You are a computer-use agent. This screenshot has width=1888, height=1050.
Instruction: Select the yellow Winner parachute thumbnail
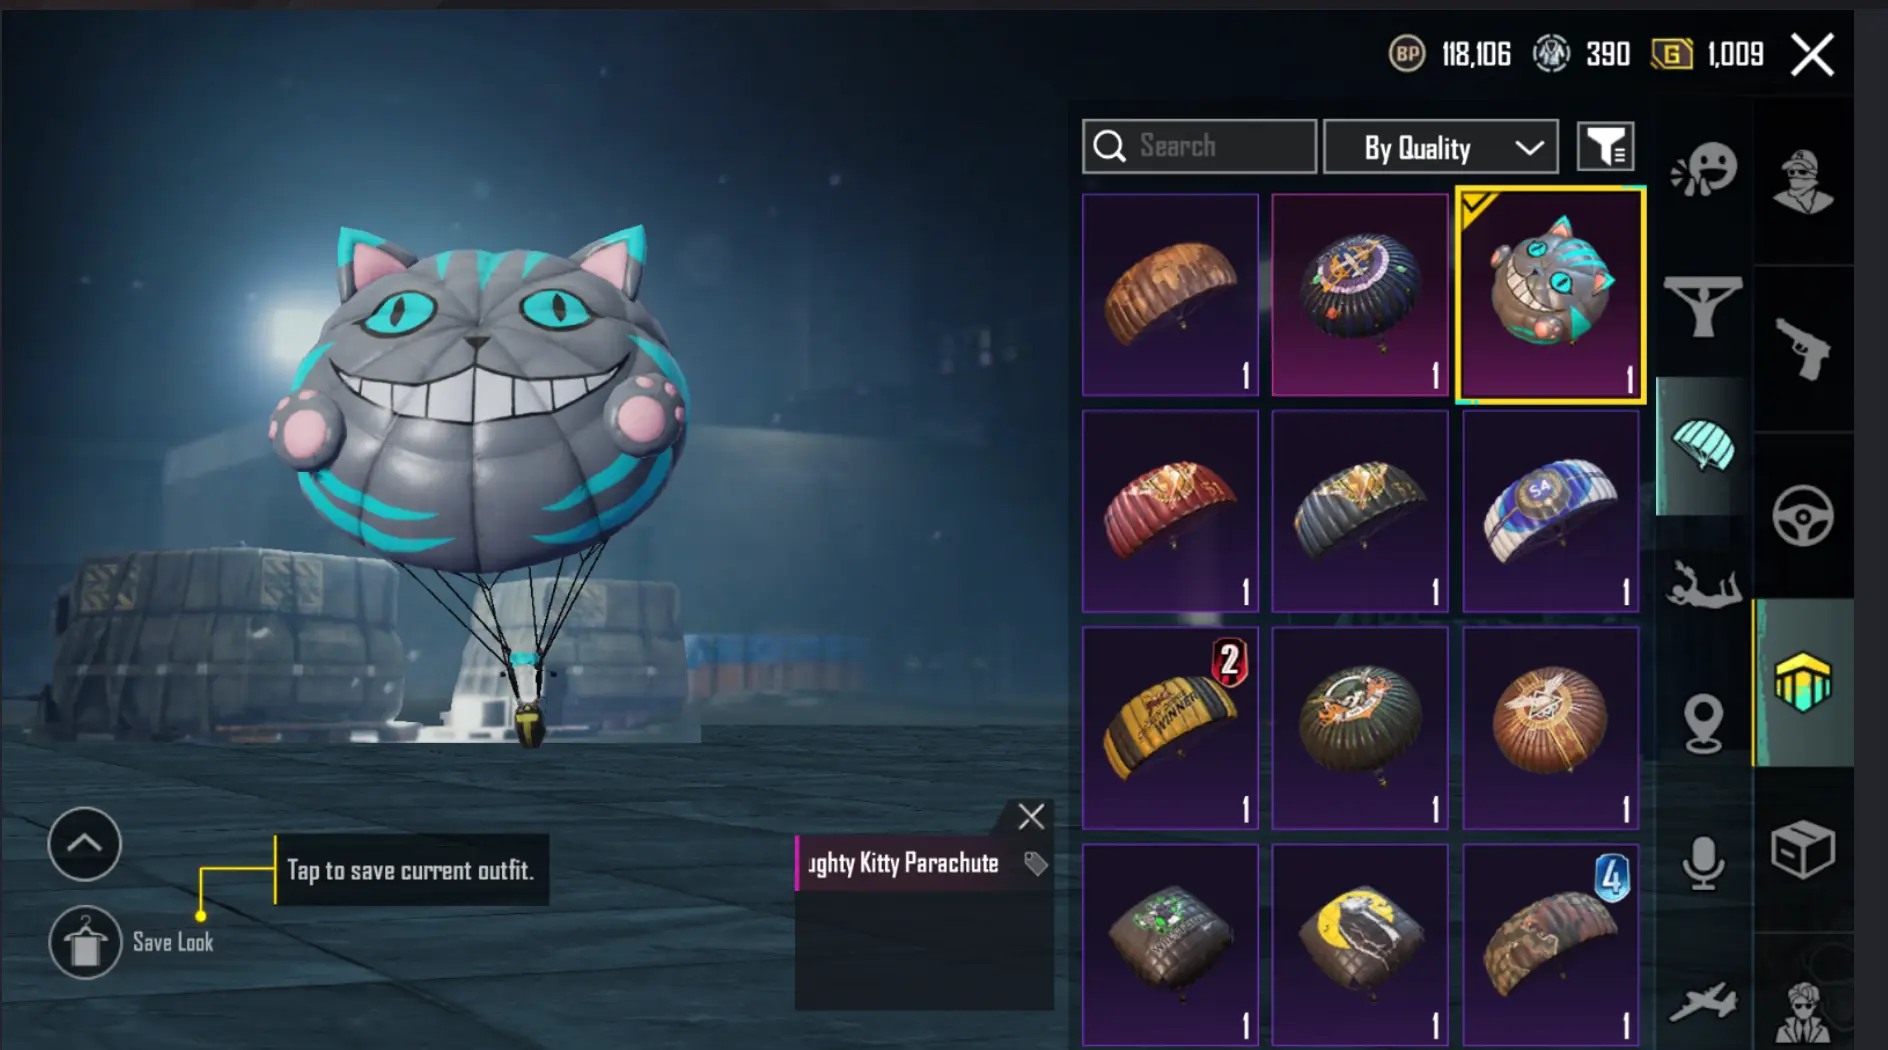1170,728
